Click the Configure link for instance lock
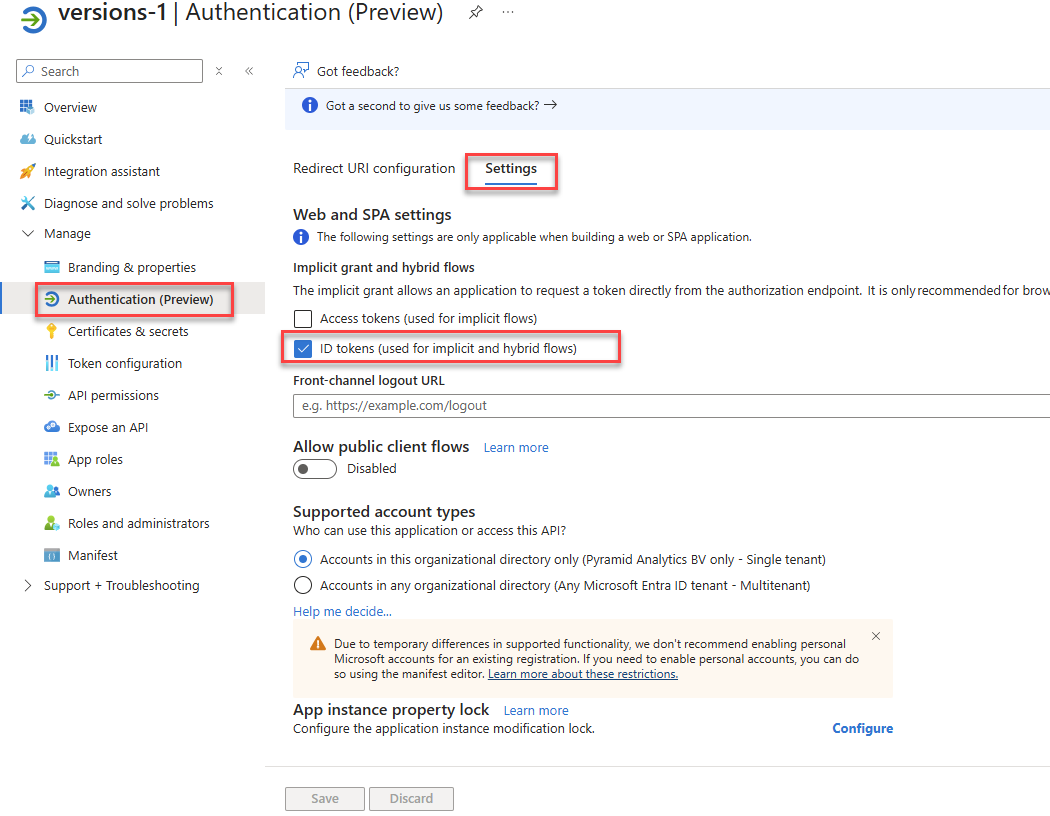Image resolution: width=1050 pixels, height=816 pixels. click(862, 728)
